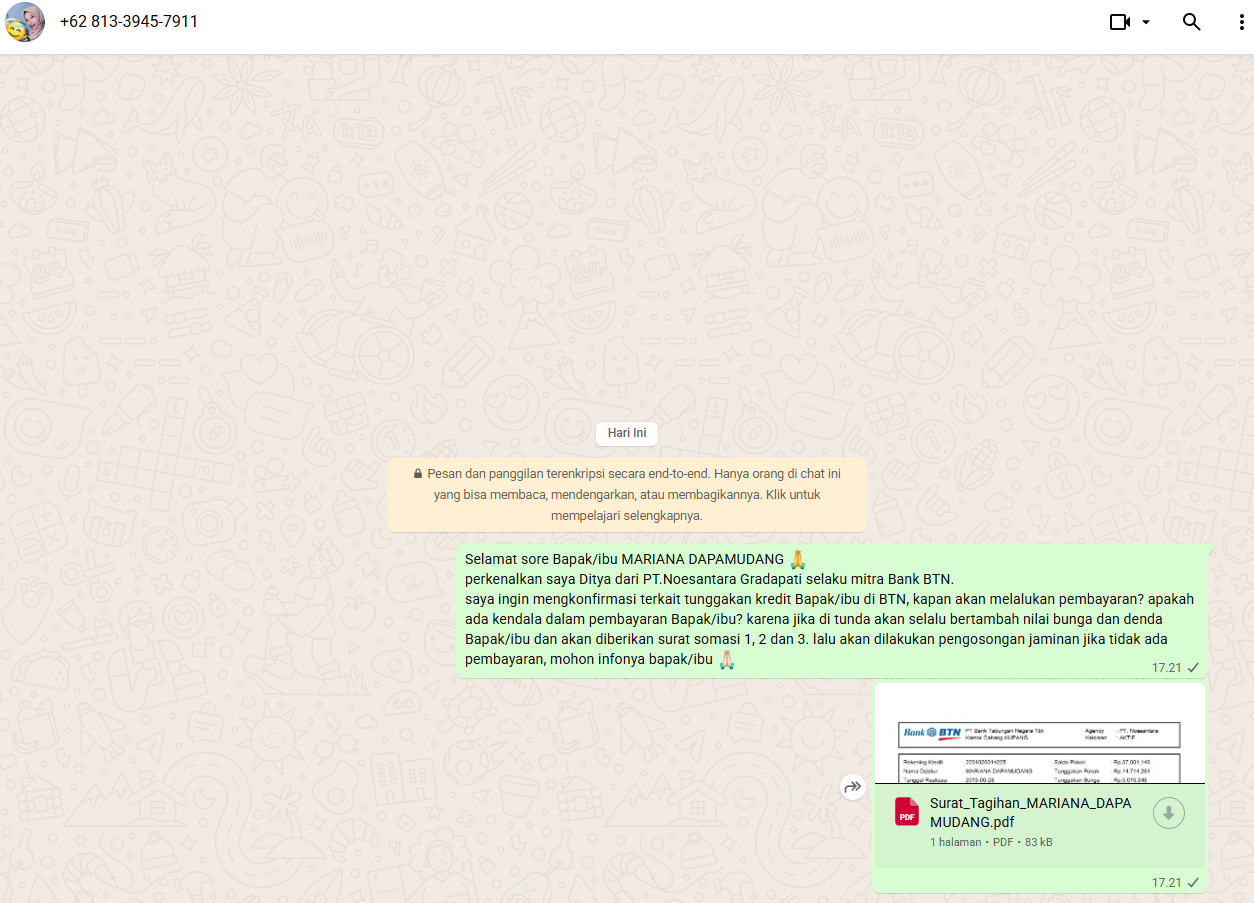1254x903 pixels.
Task: Open Surat_Tagihan_MARIANA_DAPAMUDANG.pdf file name
Action: click(1030, 812)
